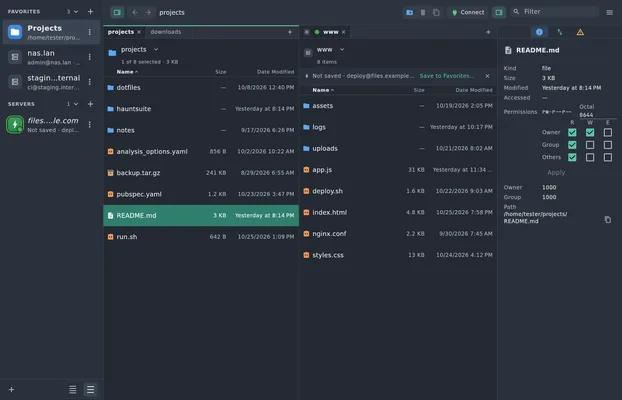
Task: Go back with the left arrow
Action: [135, 12]
